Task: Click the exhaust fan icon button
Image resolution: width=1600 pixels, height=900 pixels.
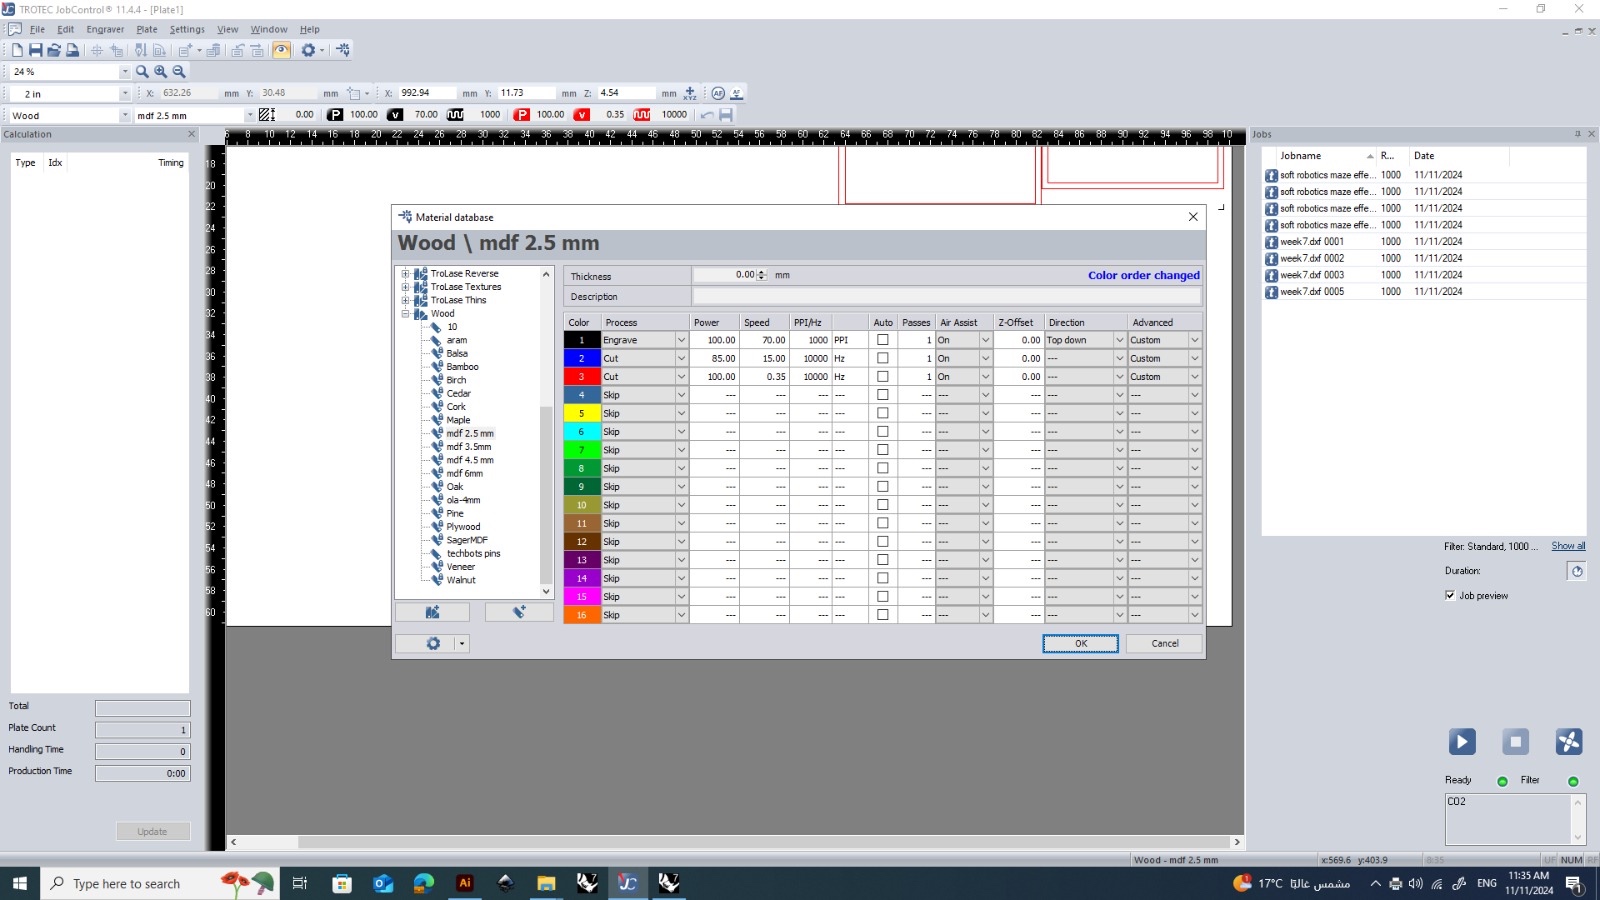Action: (x=1569, y=741)
